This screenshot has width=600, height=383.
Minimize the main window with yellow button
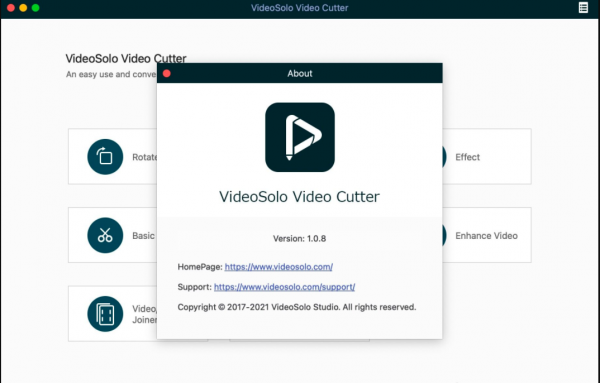(x=23, y=8)
